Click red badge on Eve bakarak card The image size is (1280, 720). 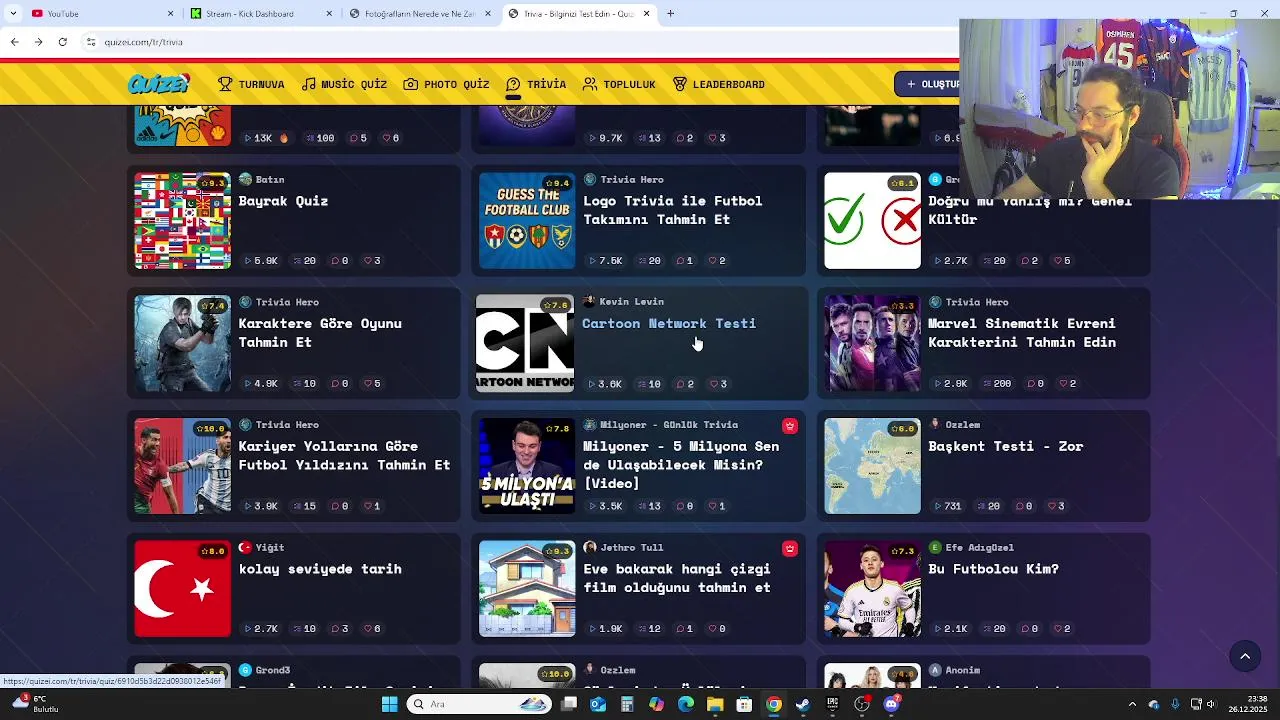(790, 549)
